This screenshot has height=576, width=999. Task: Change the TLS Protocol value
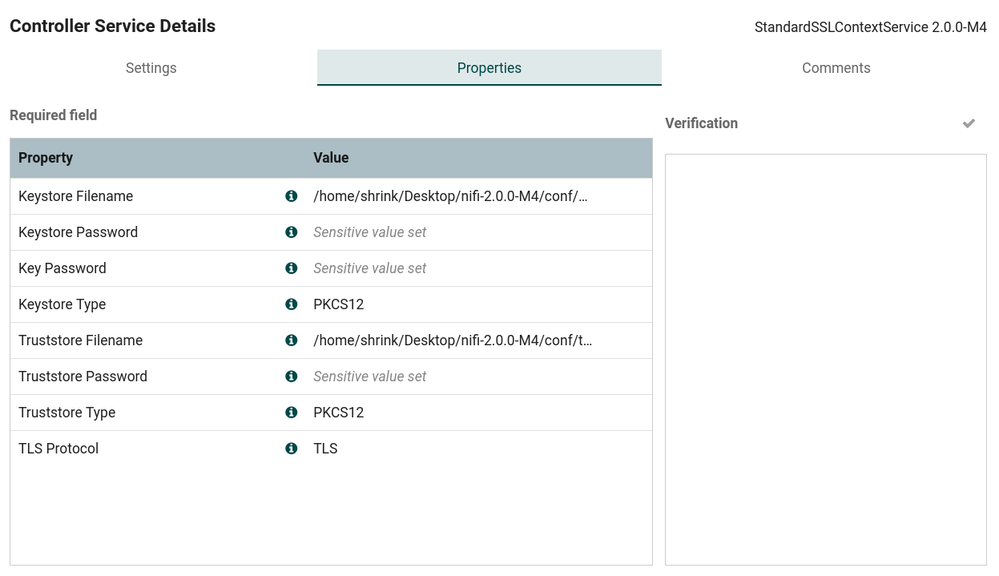(x=325, y=448)
